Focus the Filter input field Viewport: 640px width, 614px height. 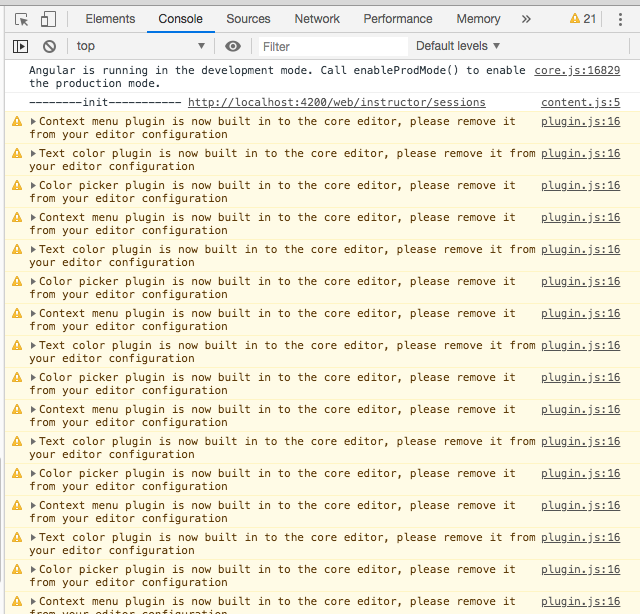333,47
